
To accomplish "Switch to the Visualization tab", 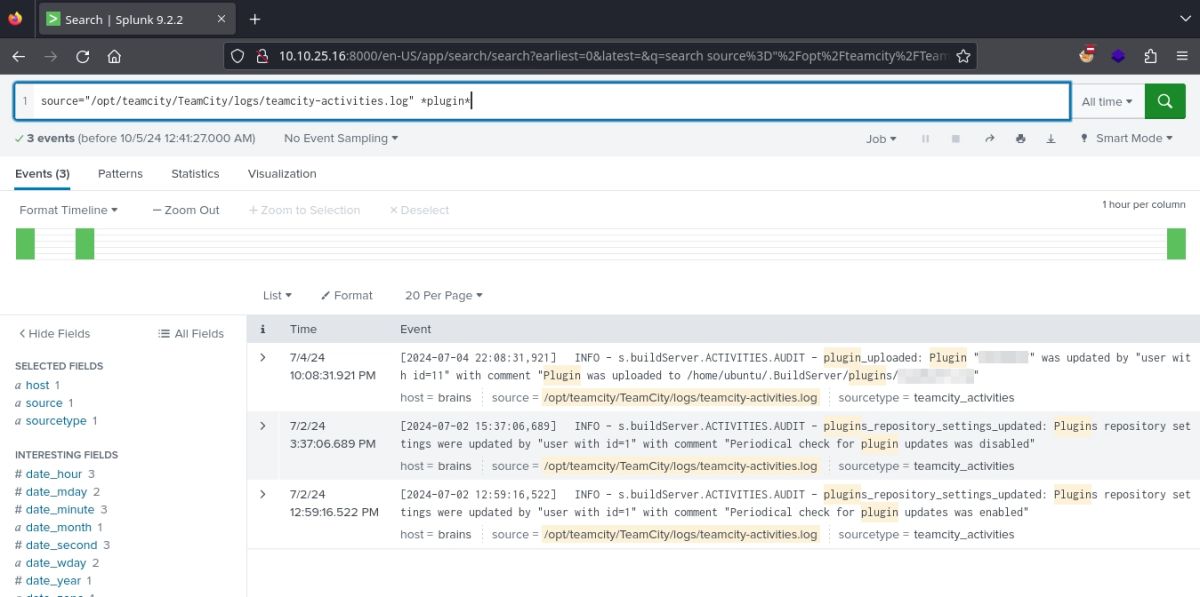I will tap(282, 174).
